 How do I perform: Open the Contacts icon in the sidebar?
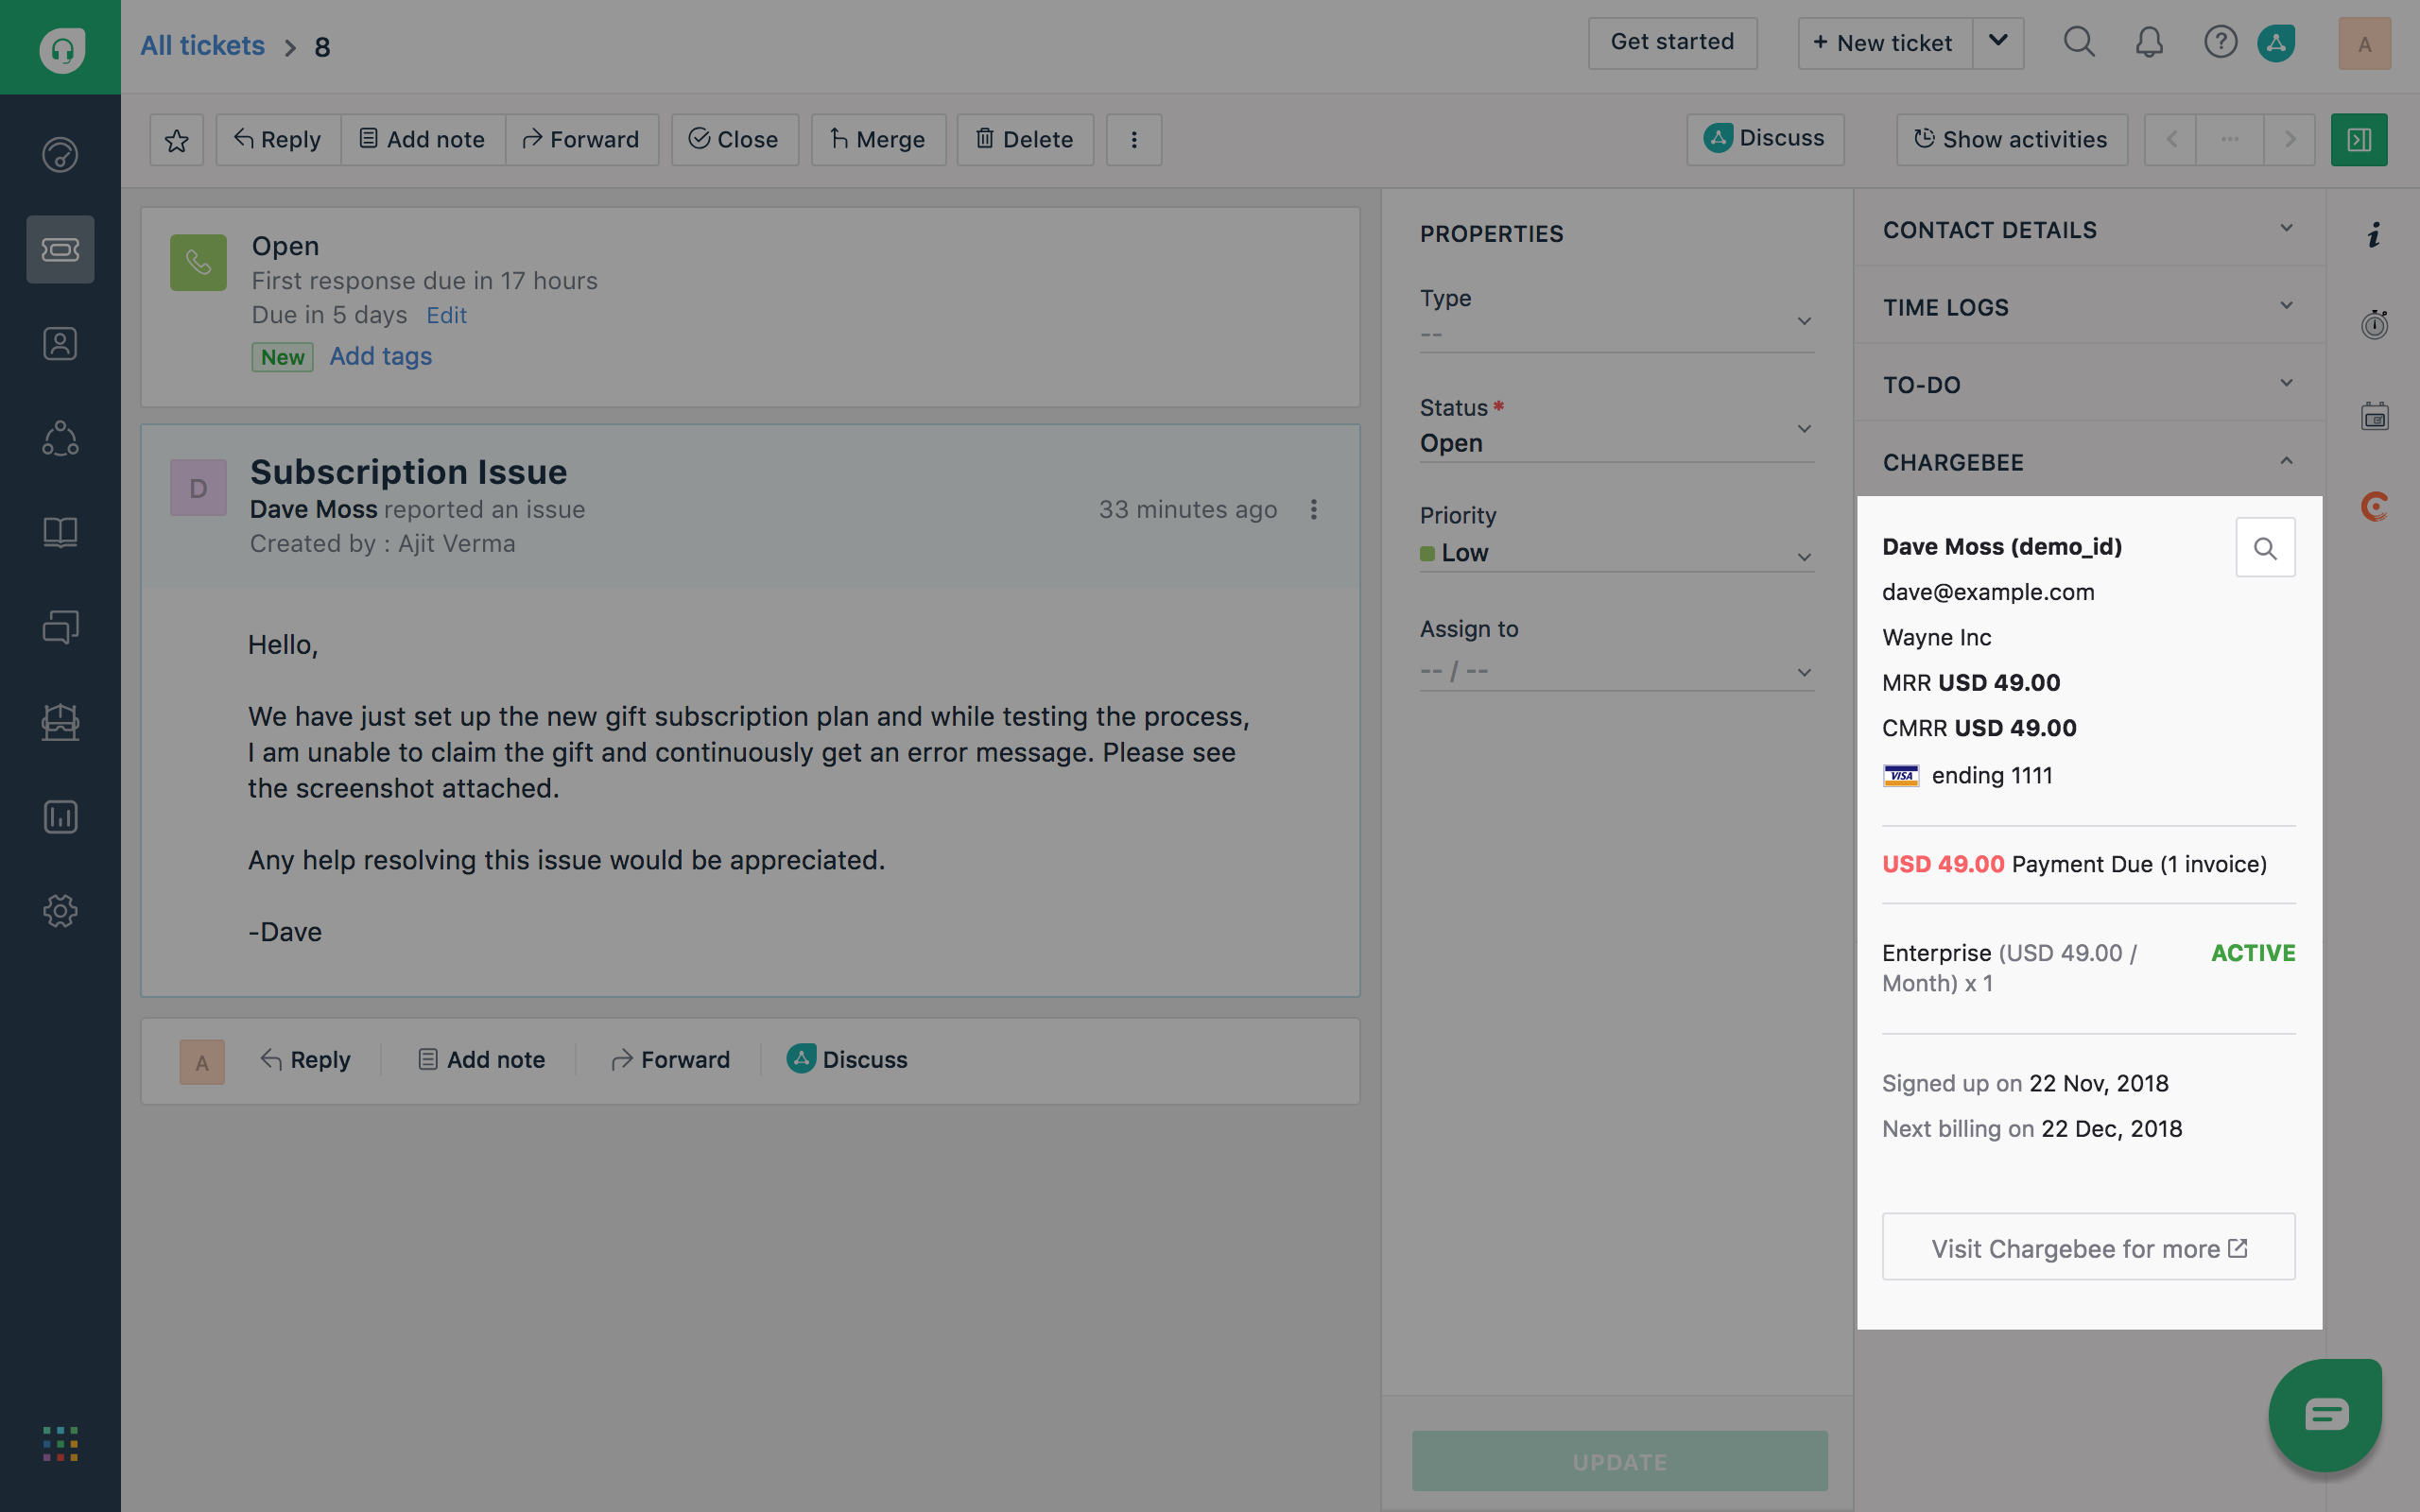(x=60, y=344)
